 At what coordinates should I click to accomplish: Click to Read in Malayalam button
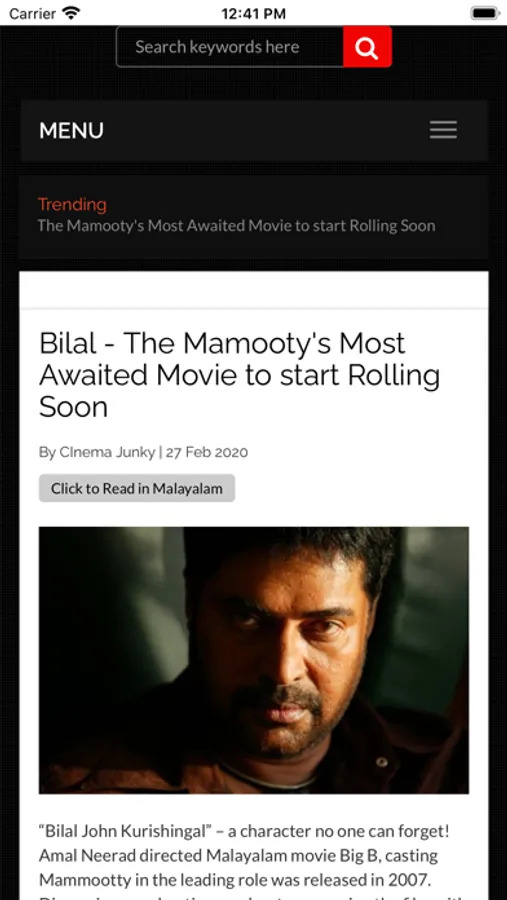[137, 488]
